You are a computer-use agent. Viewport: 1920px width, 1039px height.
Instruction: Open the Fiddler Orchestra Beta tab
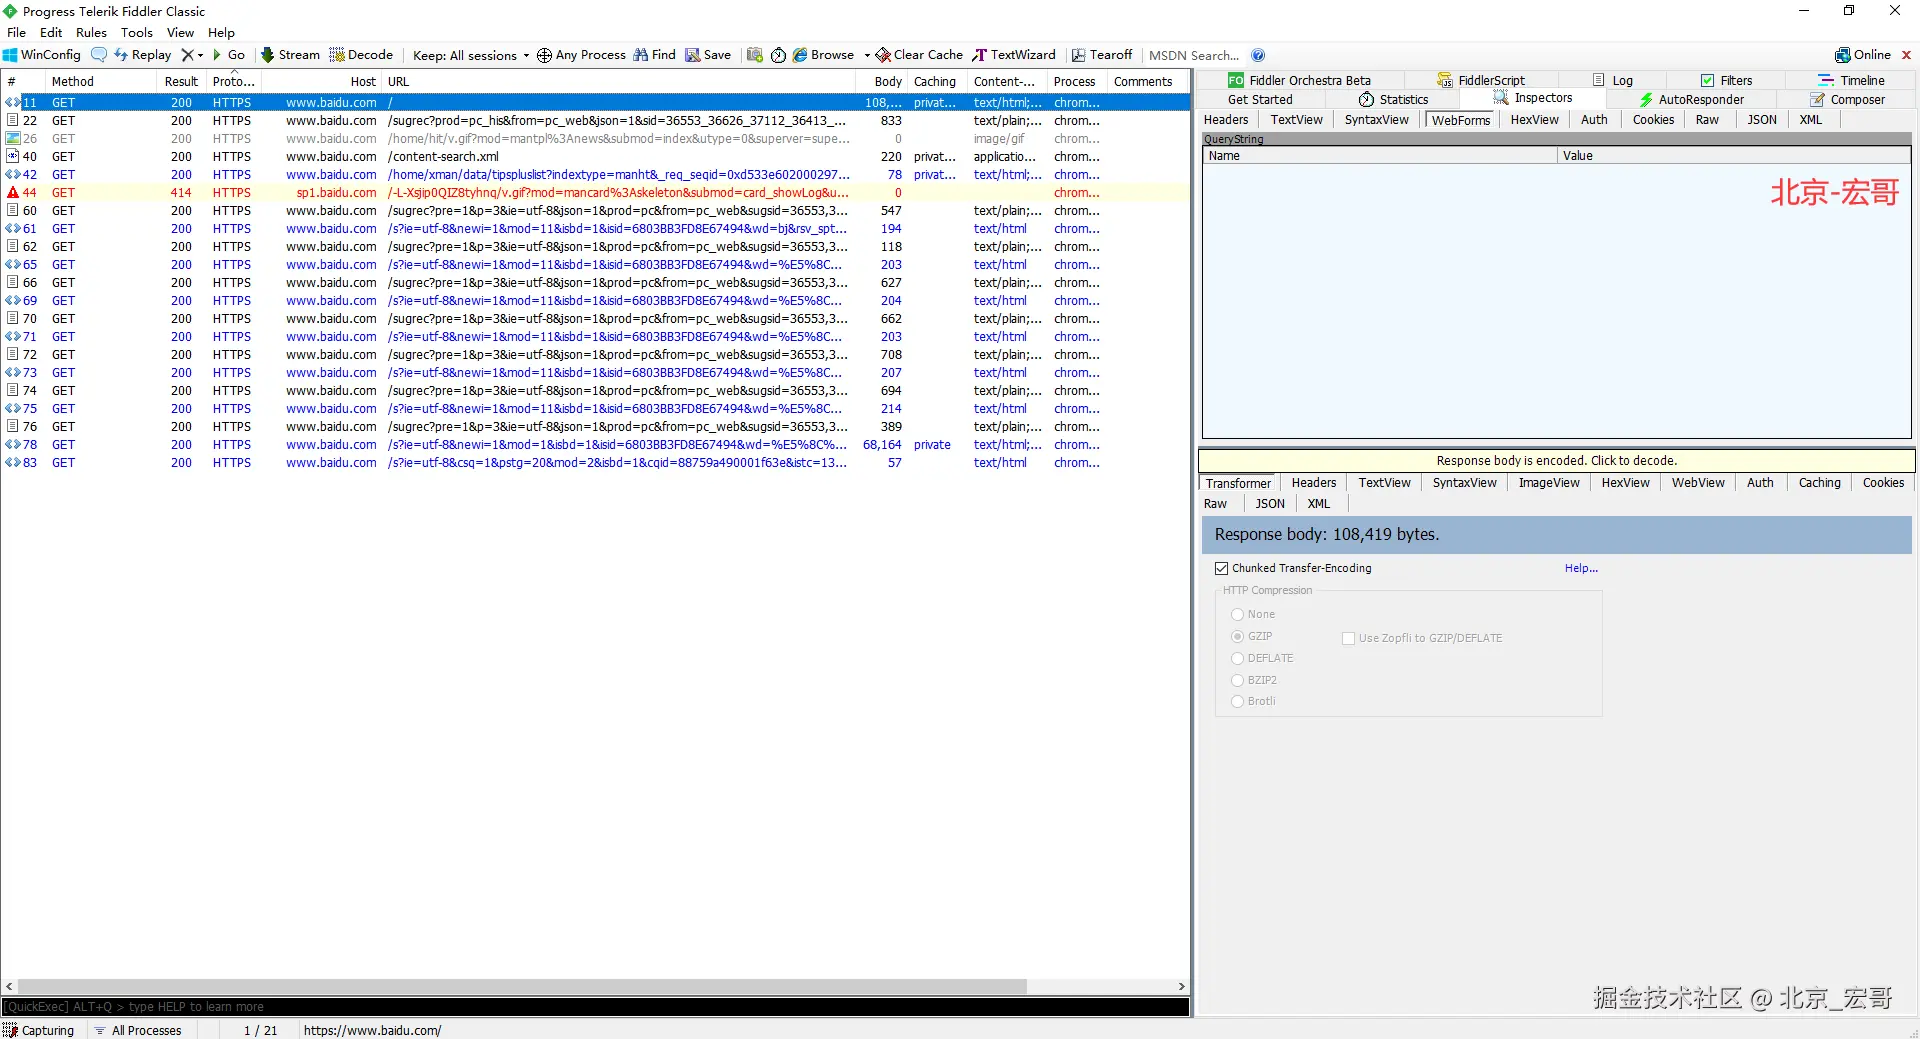[x=1299, y=80]
